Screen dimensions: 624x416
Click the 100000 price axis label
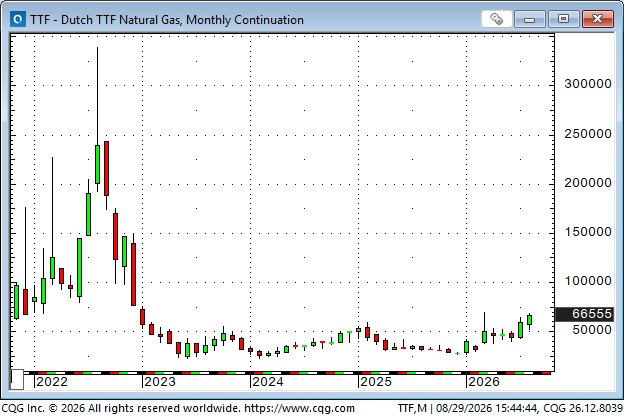(x=588, y=281)
